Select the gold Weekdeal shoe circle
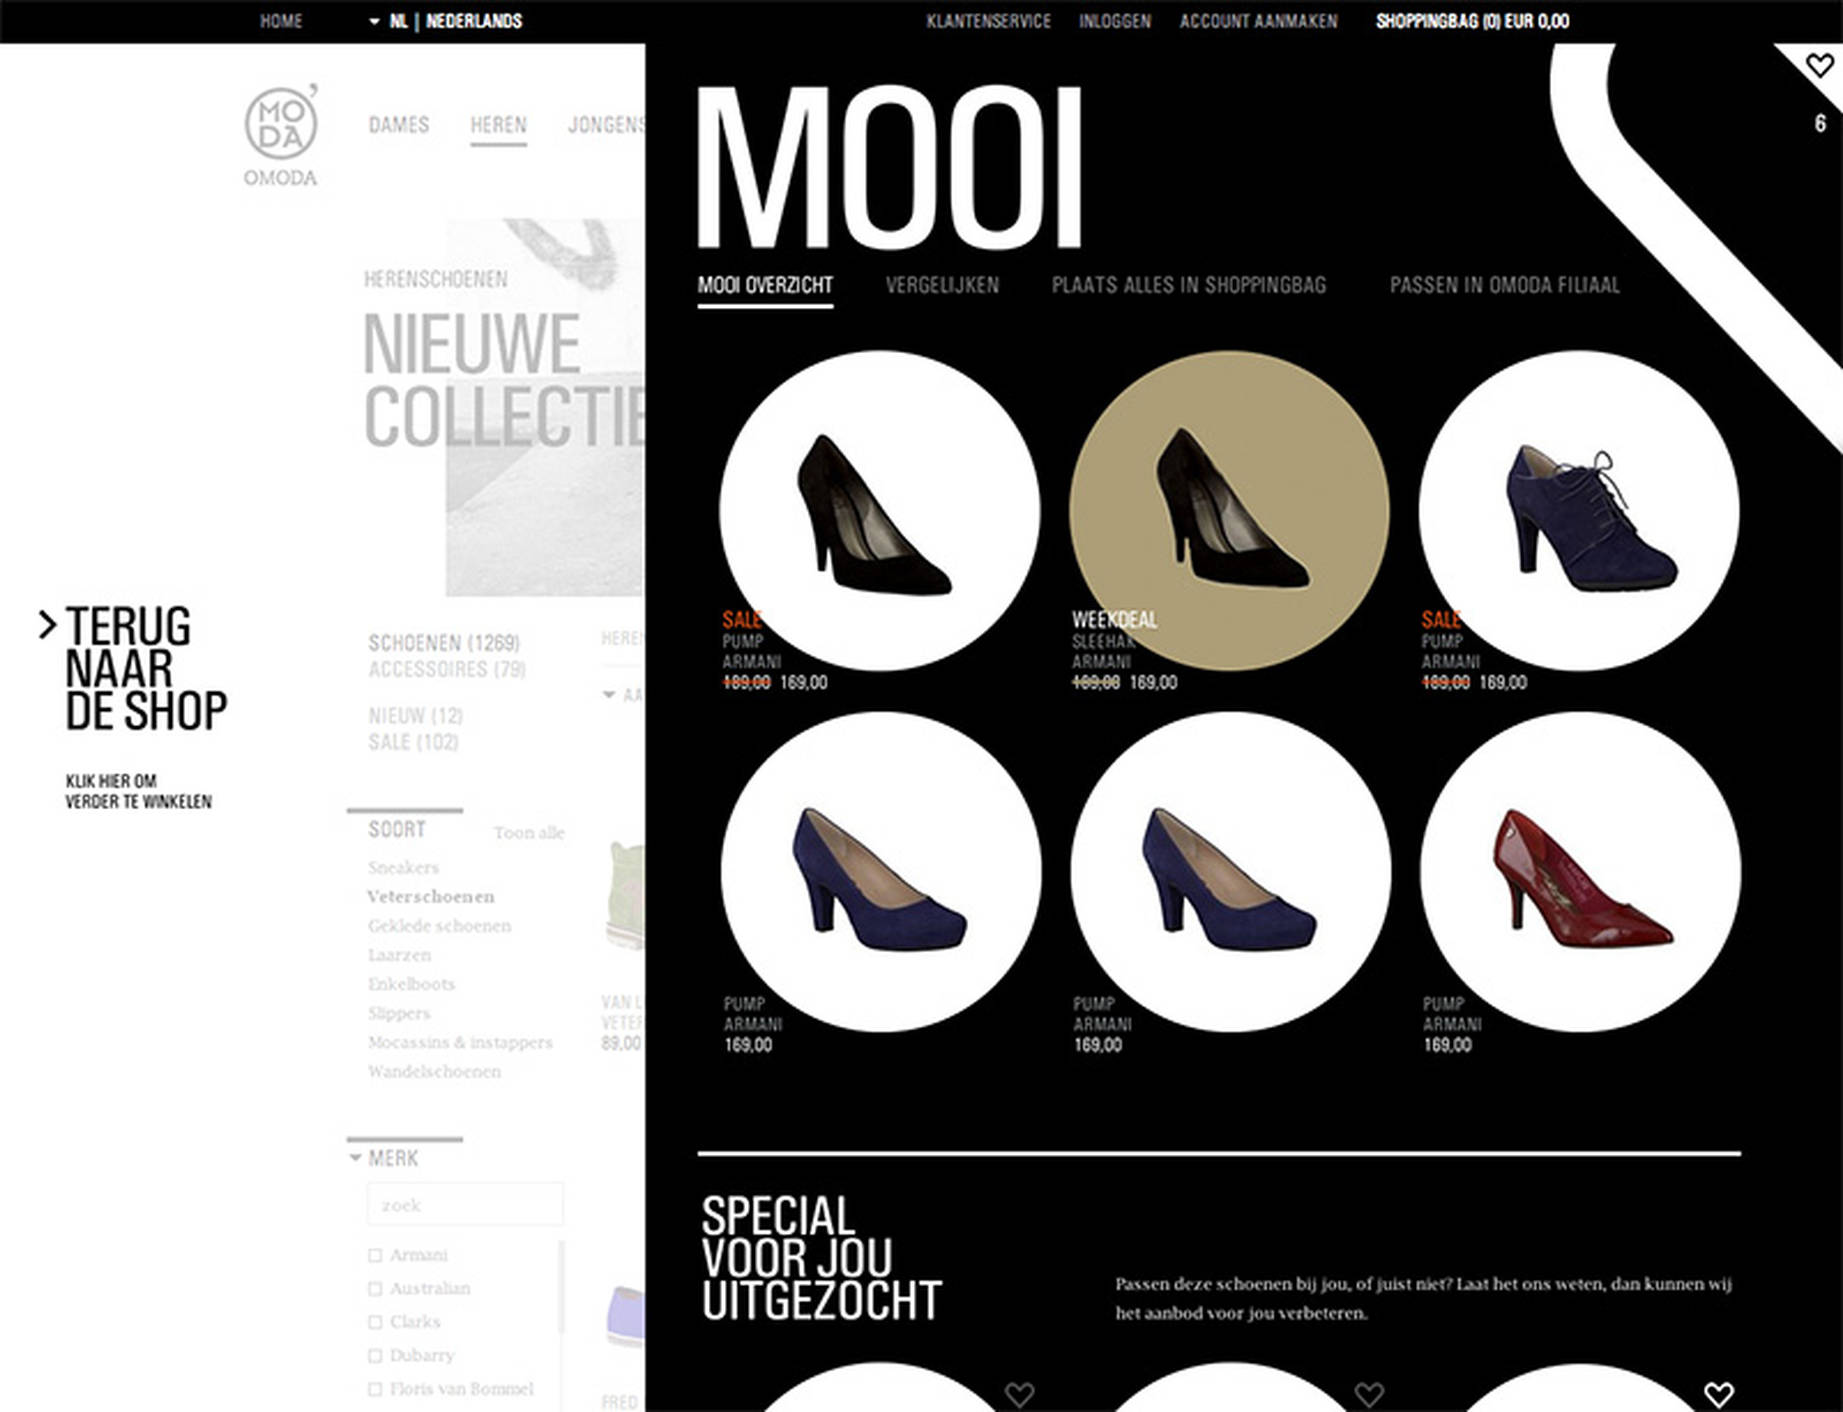This screenshot has height=1412, width=1843. point(1229,510)
